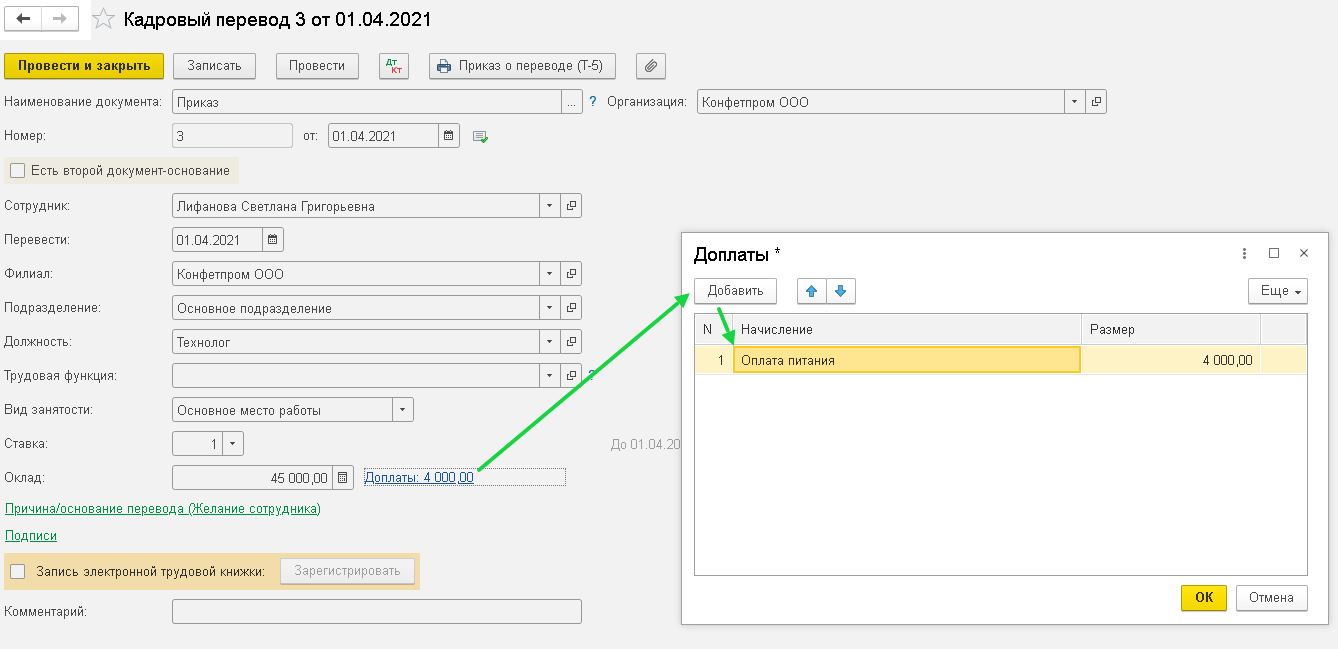Click the back navigation arrow
The width and height of the screenshot is (1338, 649).
tap(24, 19)
